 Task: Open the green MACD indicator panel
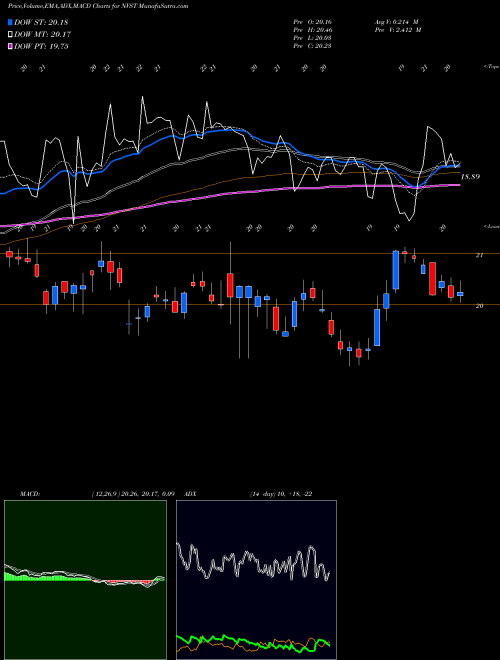tap(85, 580)
